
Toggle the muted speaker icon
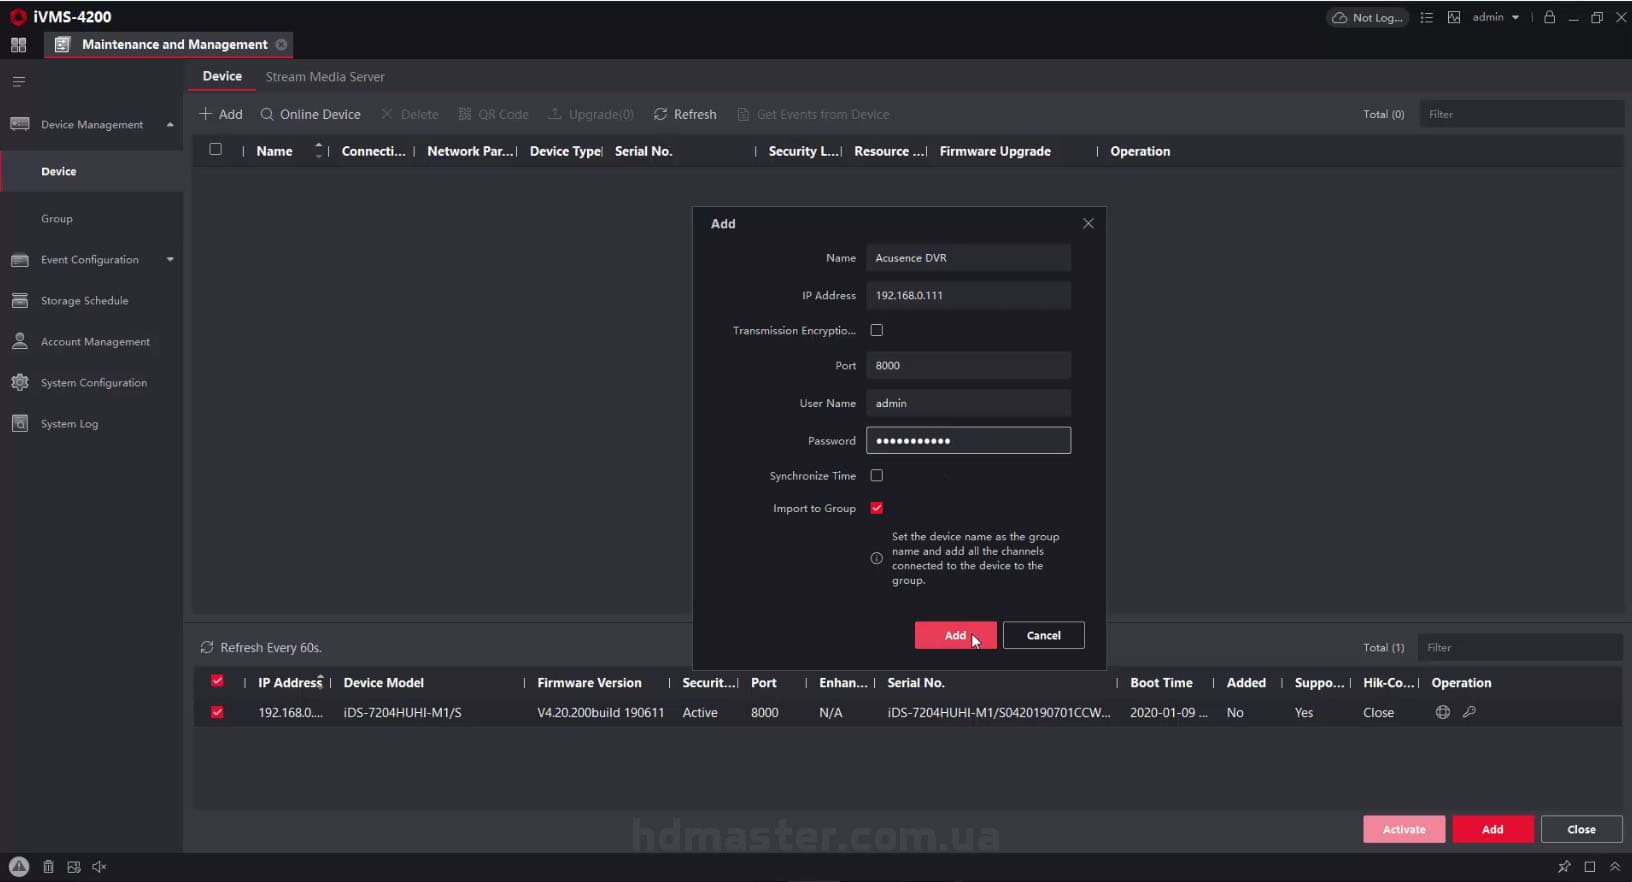pos(99,867)
